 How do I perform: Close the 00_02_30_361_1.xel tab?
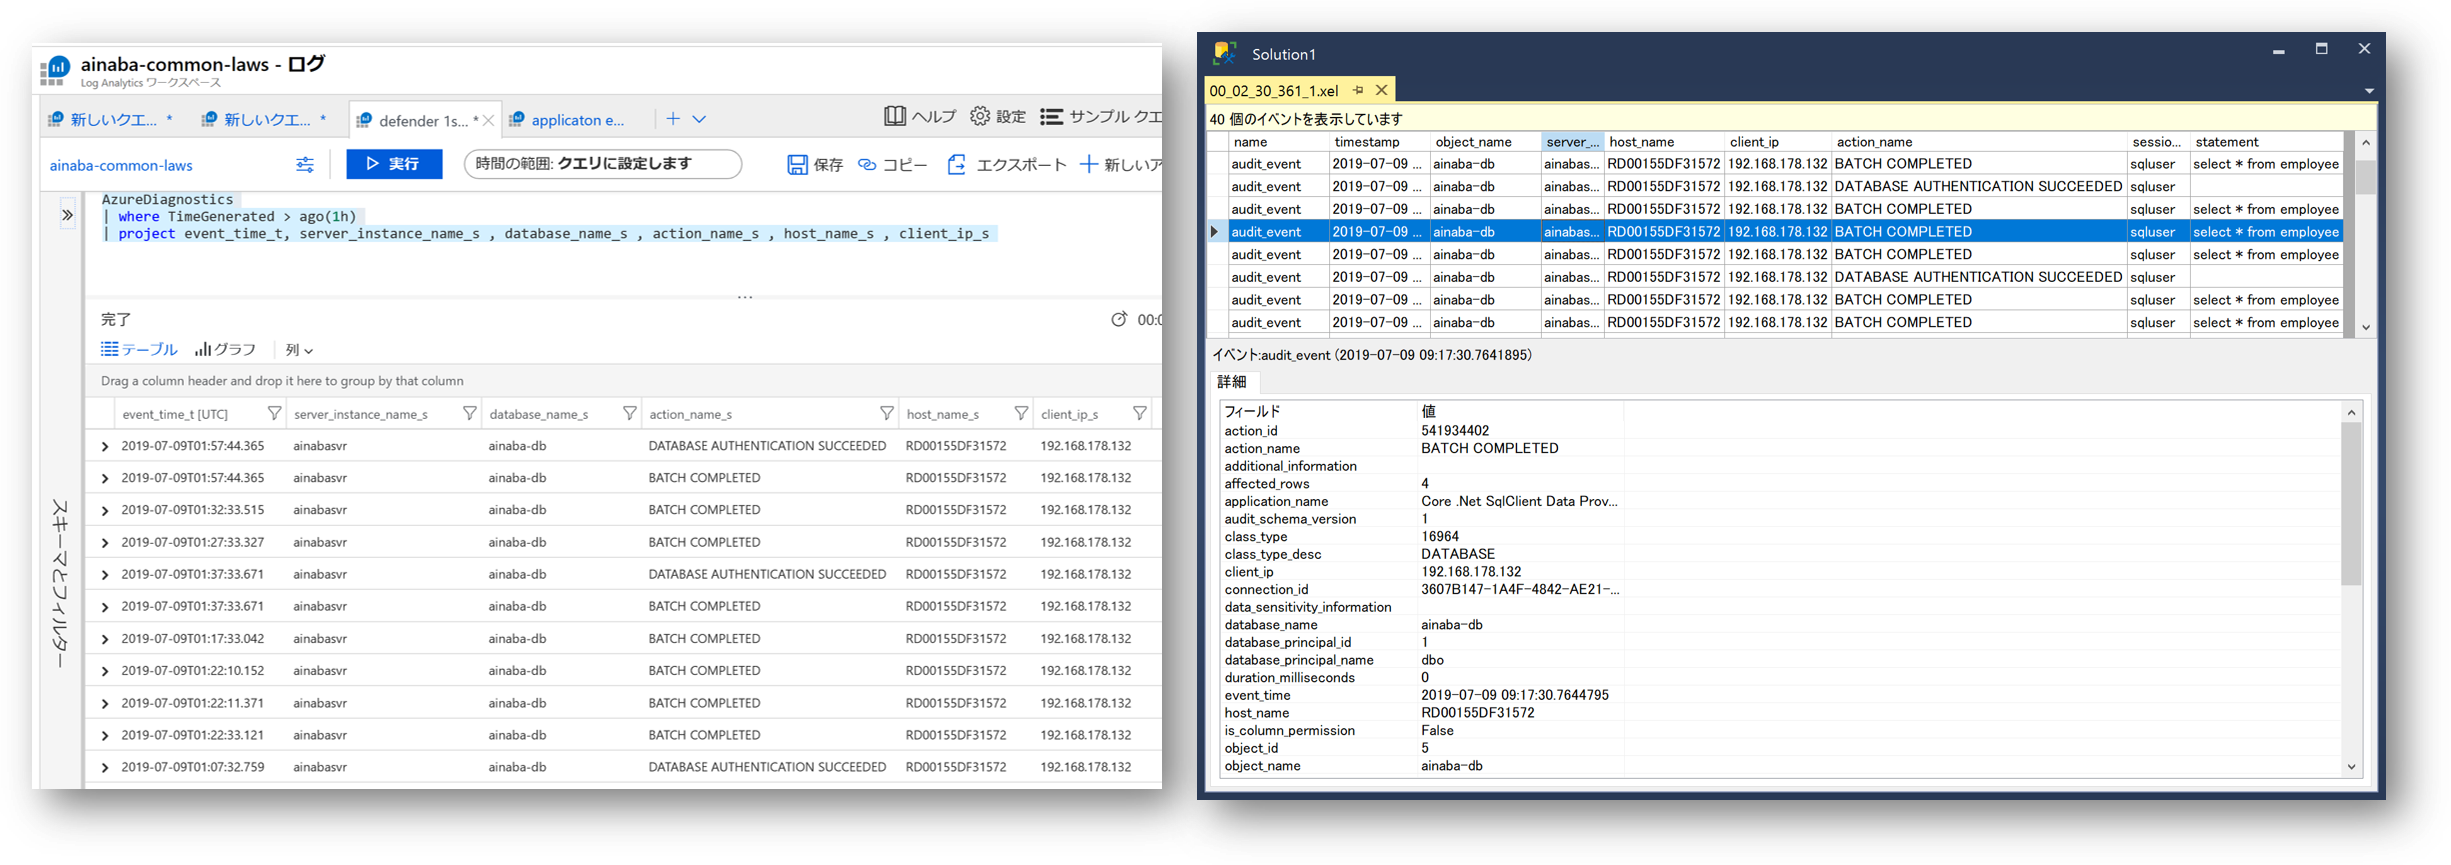coord(1382,90)
